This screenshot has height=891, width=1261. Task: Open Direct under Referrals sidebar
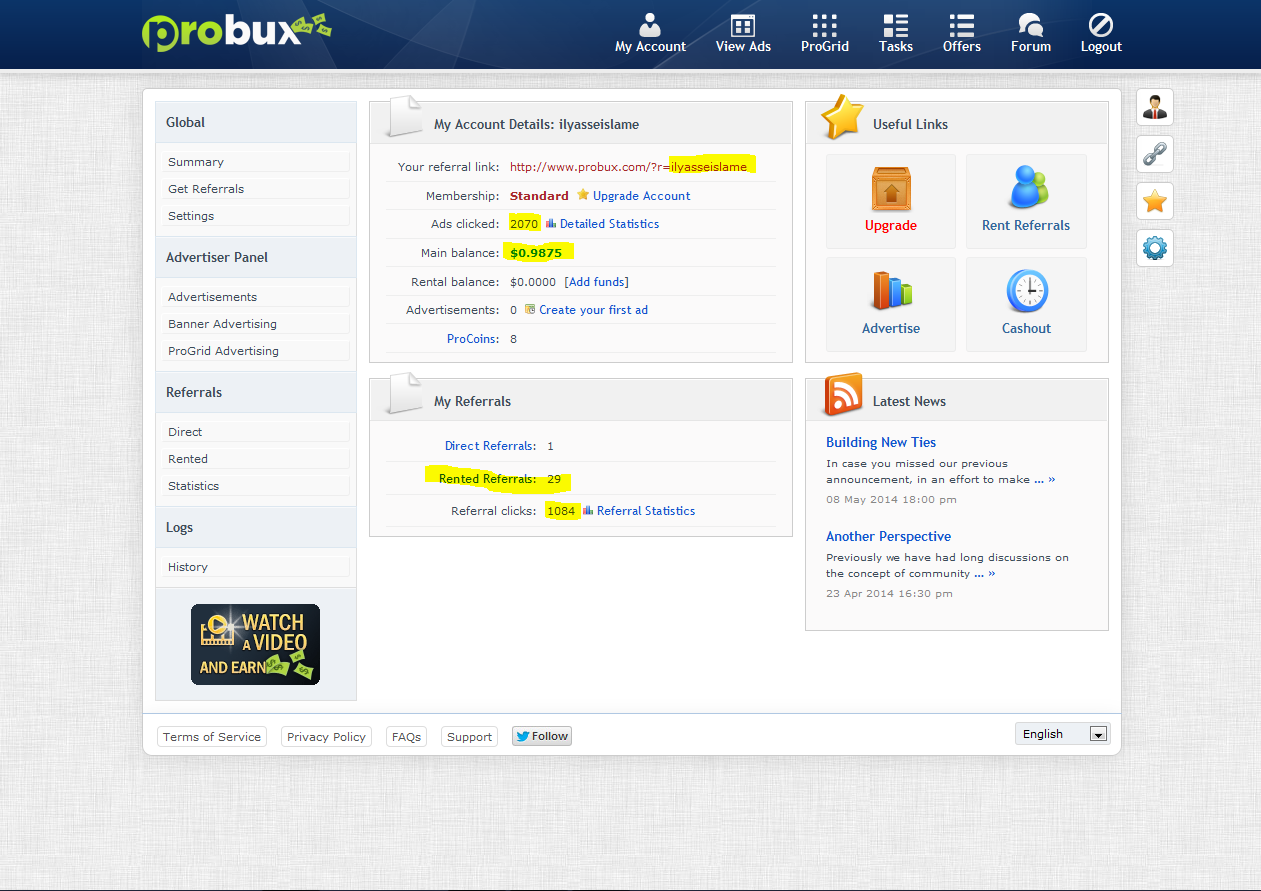click(256, 432)
